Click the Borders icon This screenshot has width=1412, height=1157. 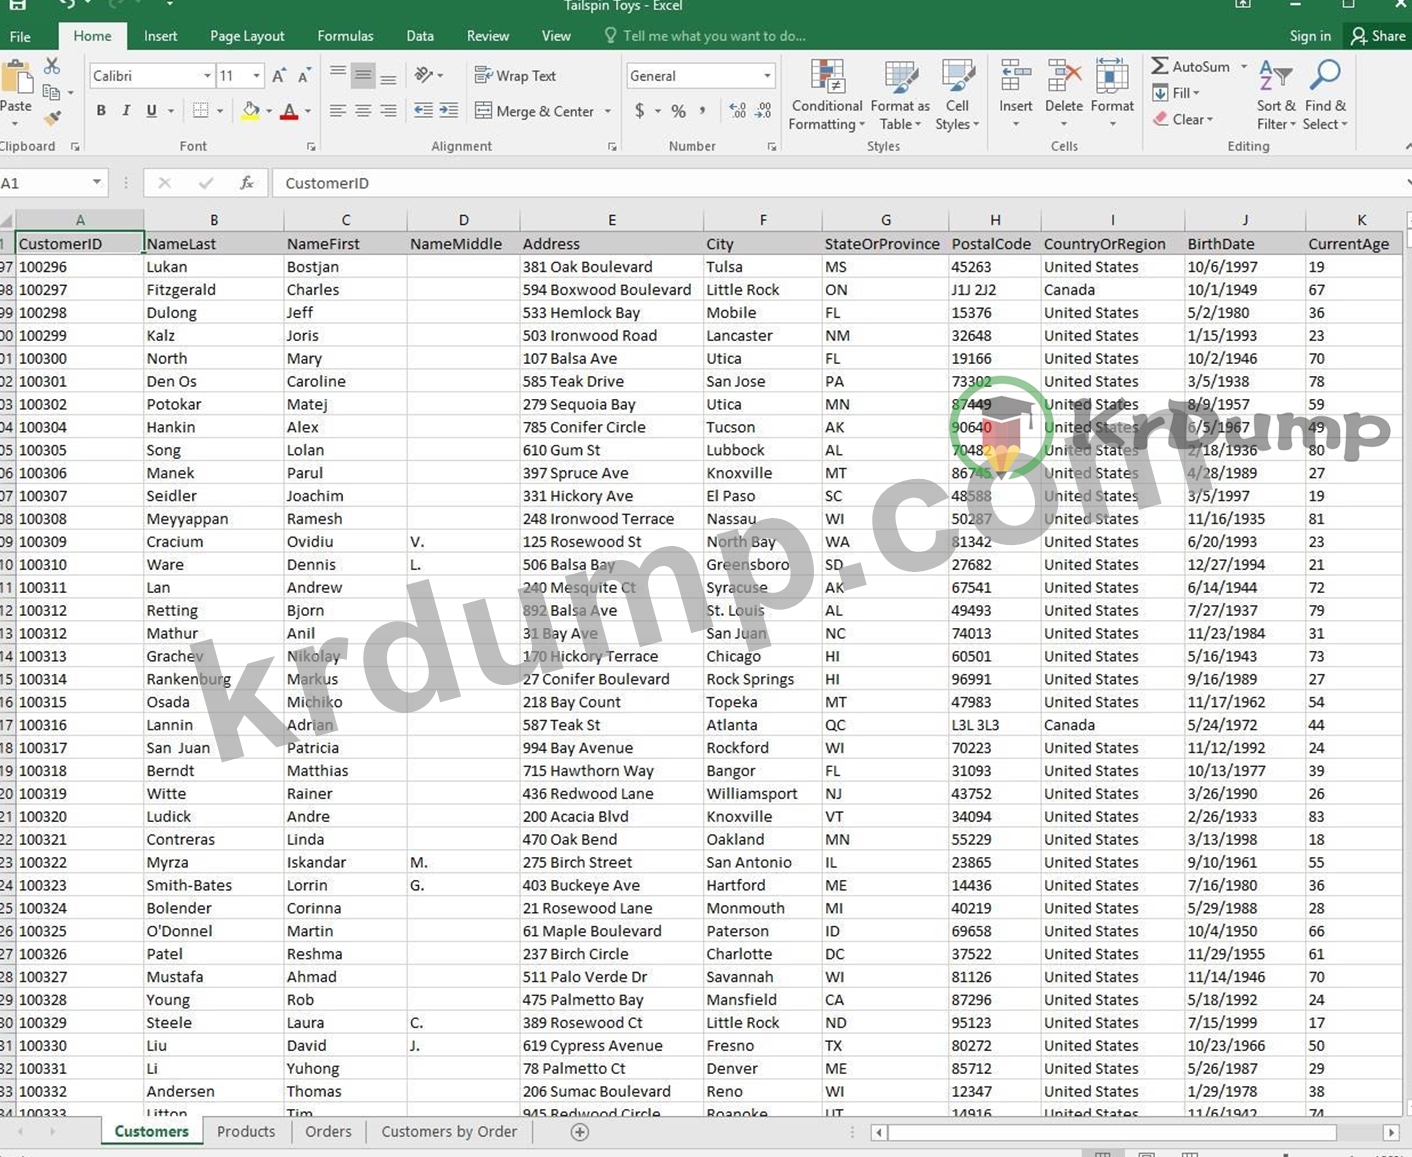(x=200, y=111)
